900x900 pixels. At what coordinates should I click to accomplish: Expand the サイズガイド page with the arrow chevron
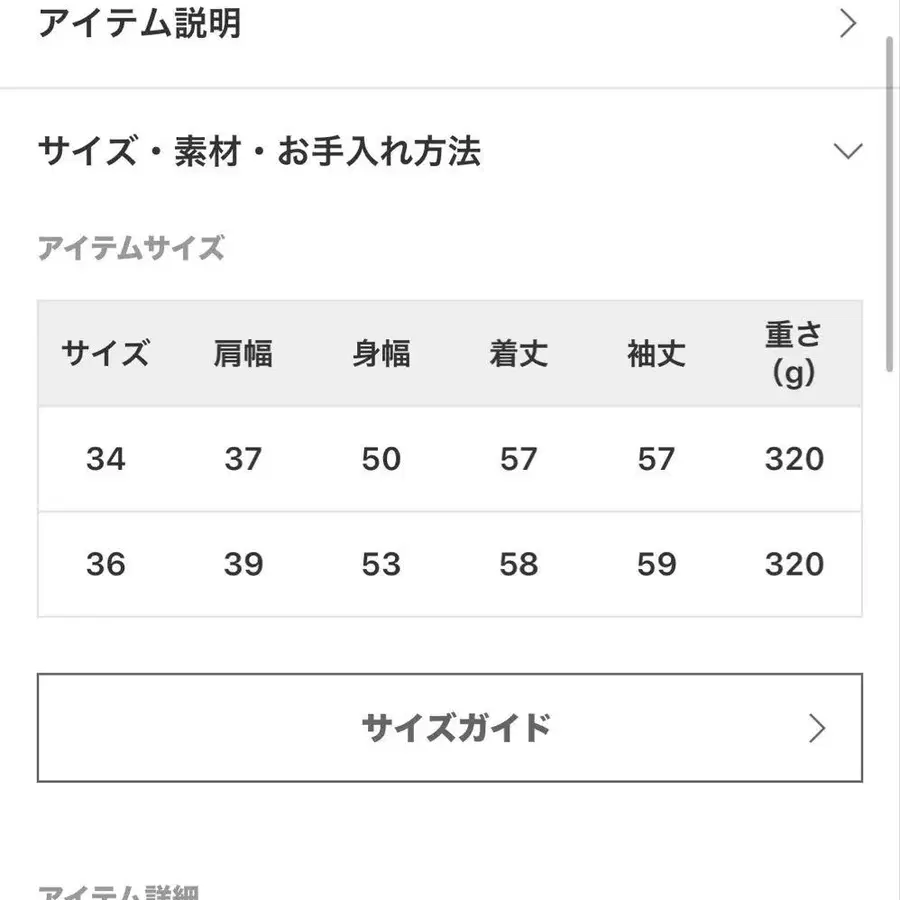tap(818, 729)
